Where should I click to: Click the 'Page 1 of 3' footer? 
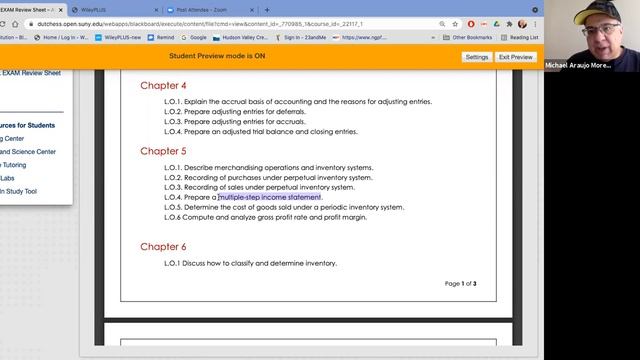pos(460,283)
